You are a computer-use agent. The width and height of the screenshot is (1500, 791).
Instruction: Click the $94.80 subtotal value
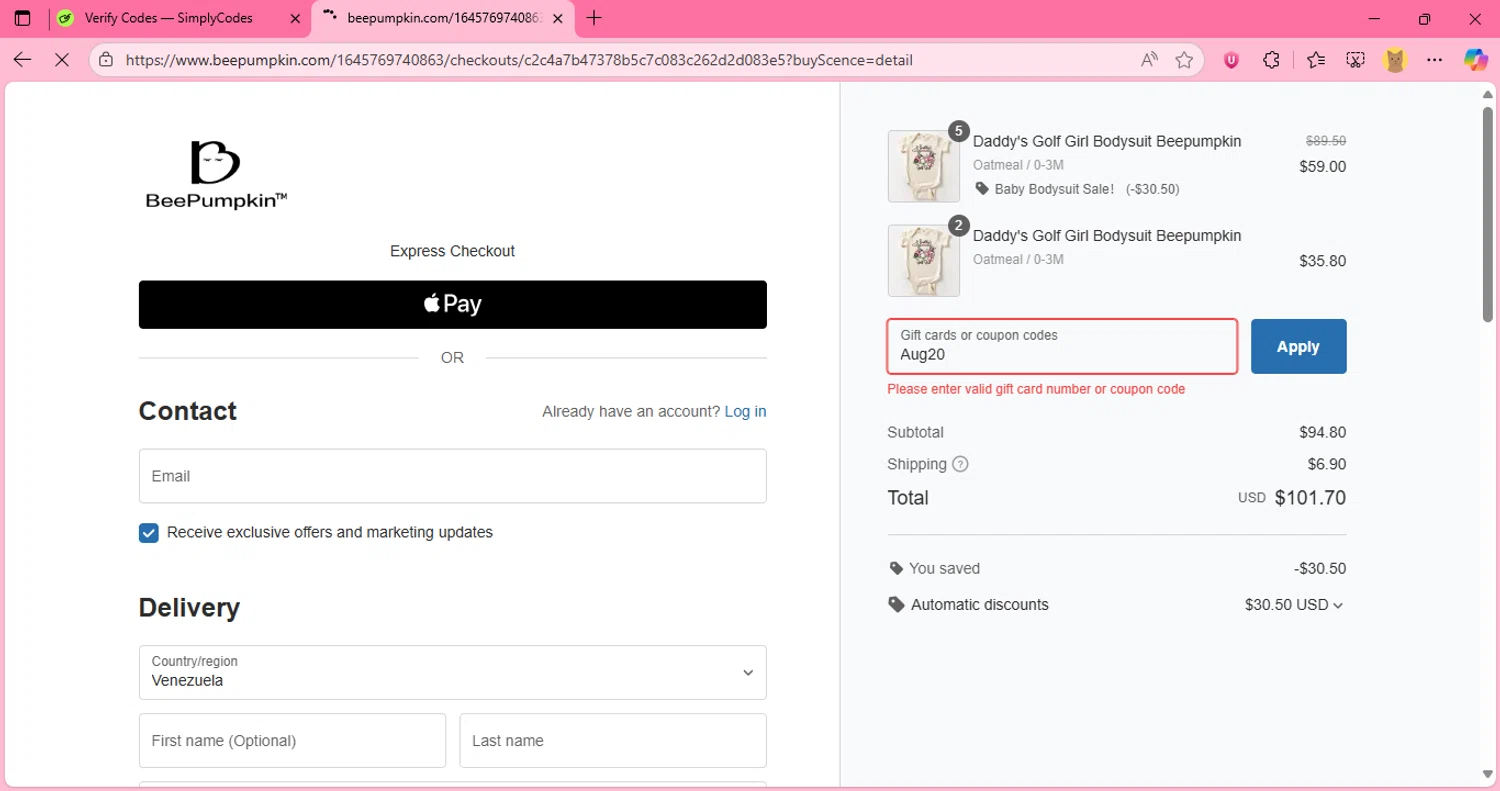pos(1322,432)
